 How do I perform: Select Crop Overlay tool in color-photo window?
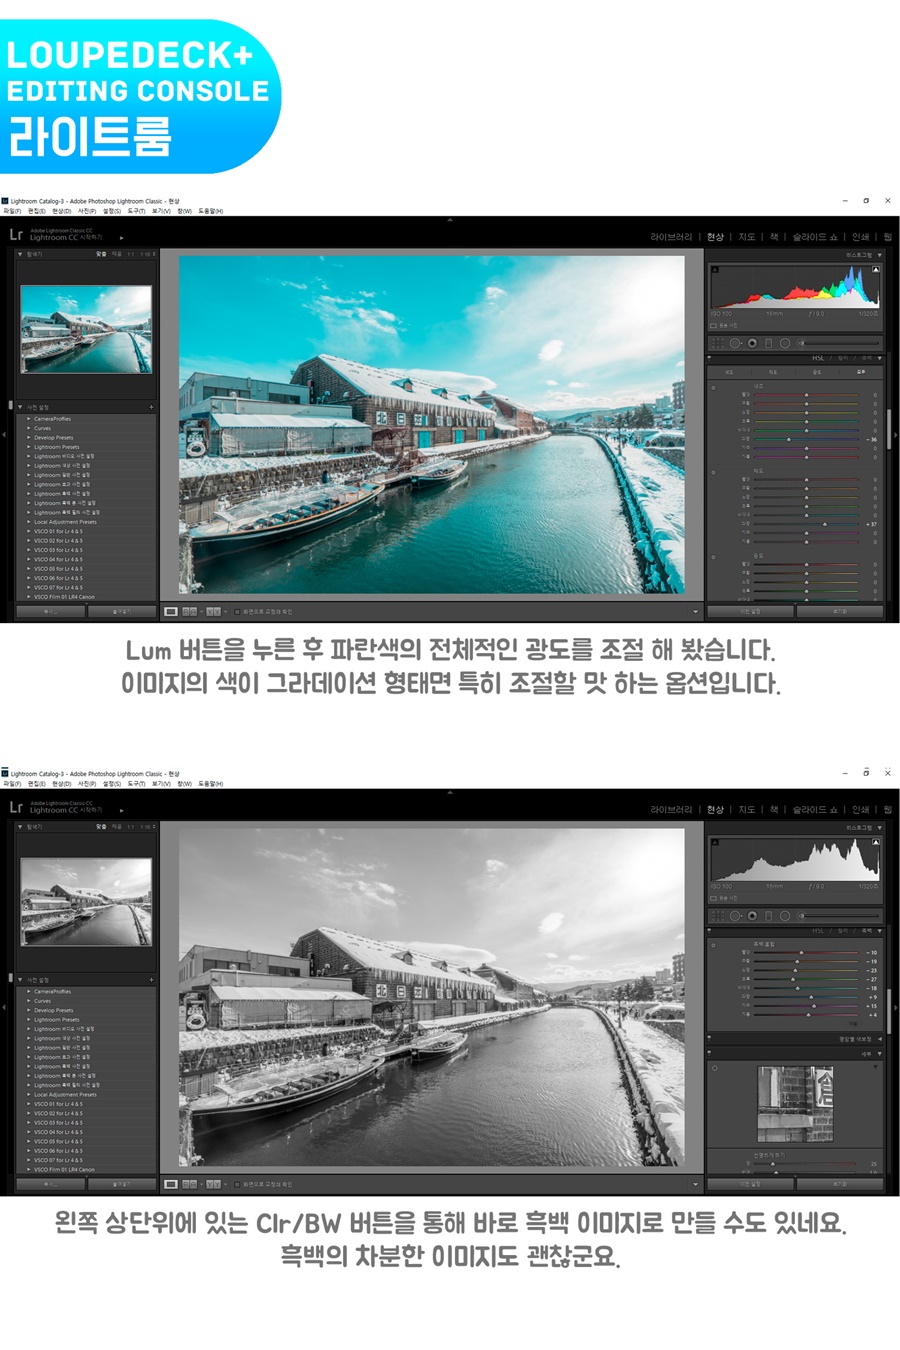(x=718, y=343)
